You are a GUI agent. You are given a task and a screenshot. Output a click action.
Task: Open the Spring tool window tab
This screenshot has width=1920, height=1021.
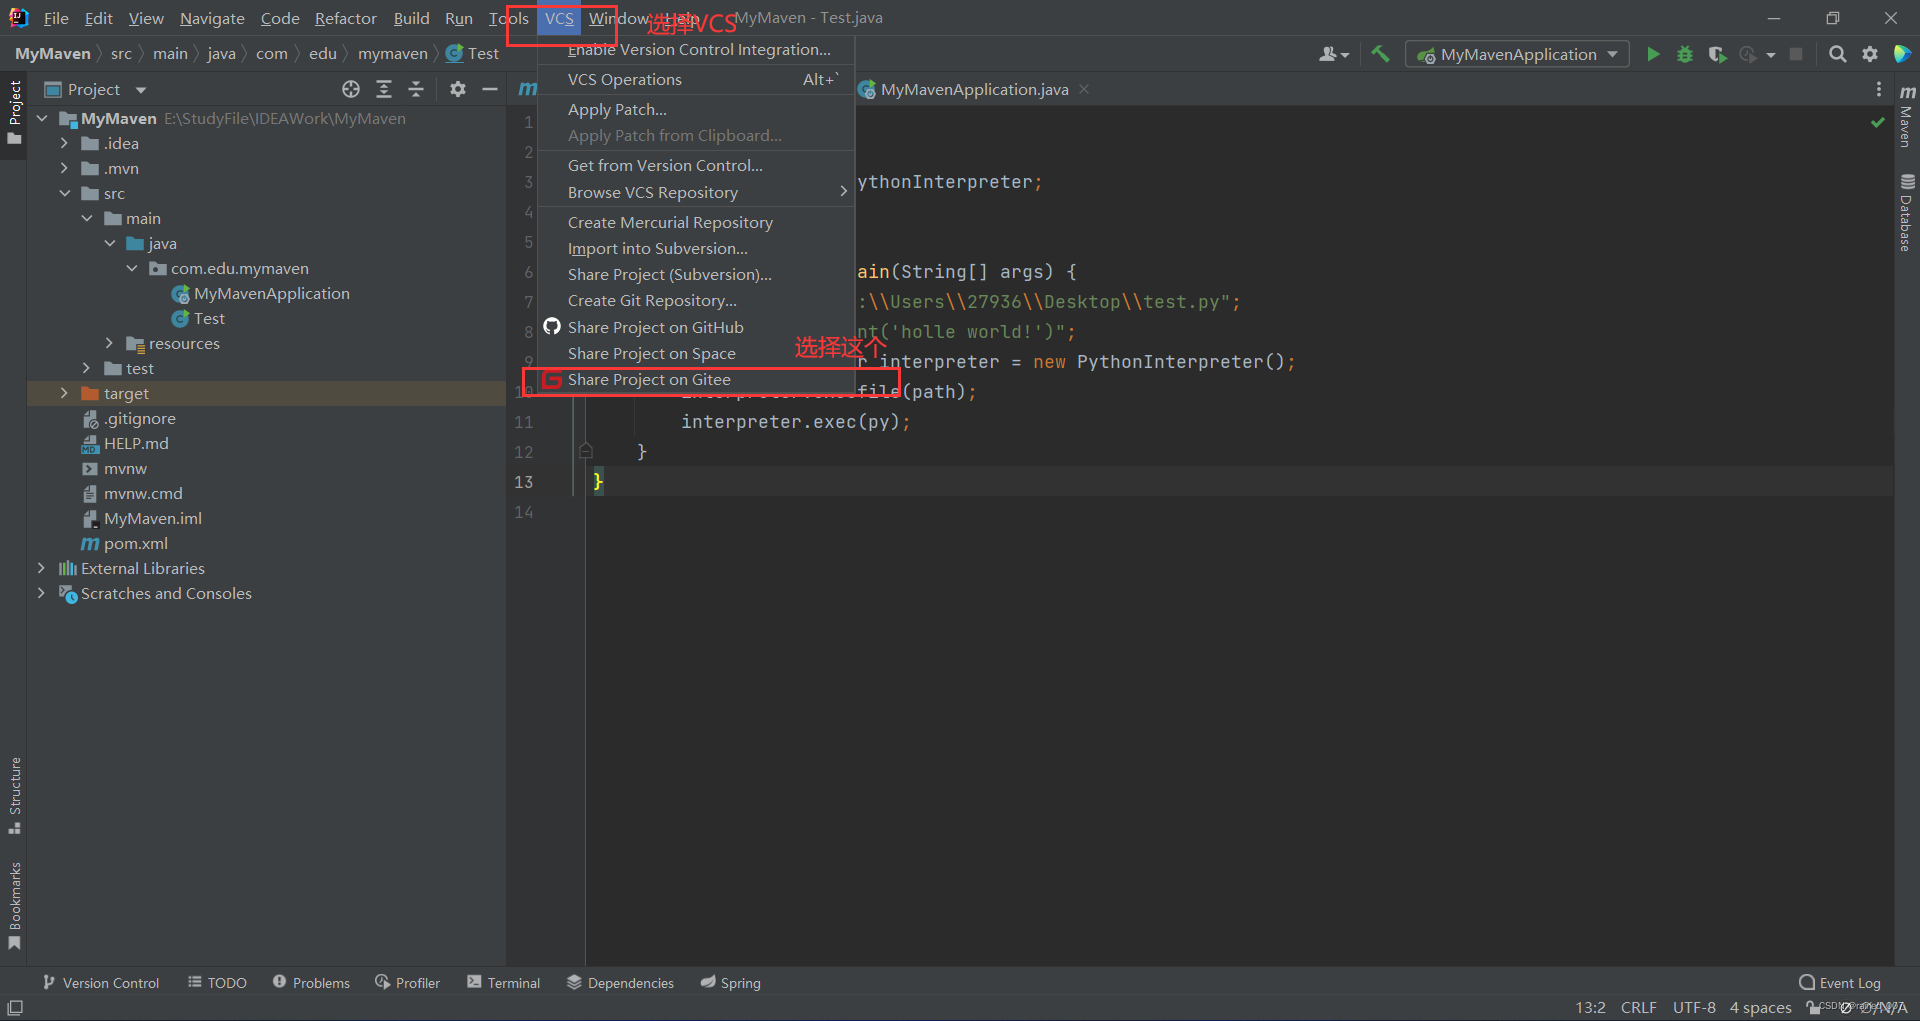coord(731,983)
